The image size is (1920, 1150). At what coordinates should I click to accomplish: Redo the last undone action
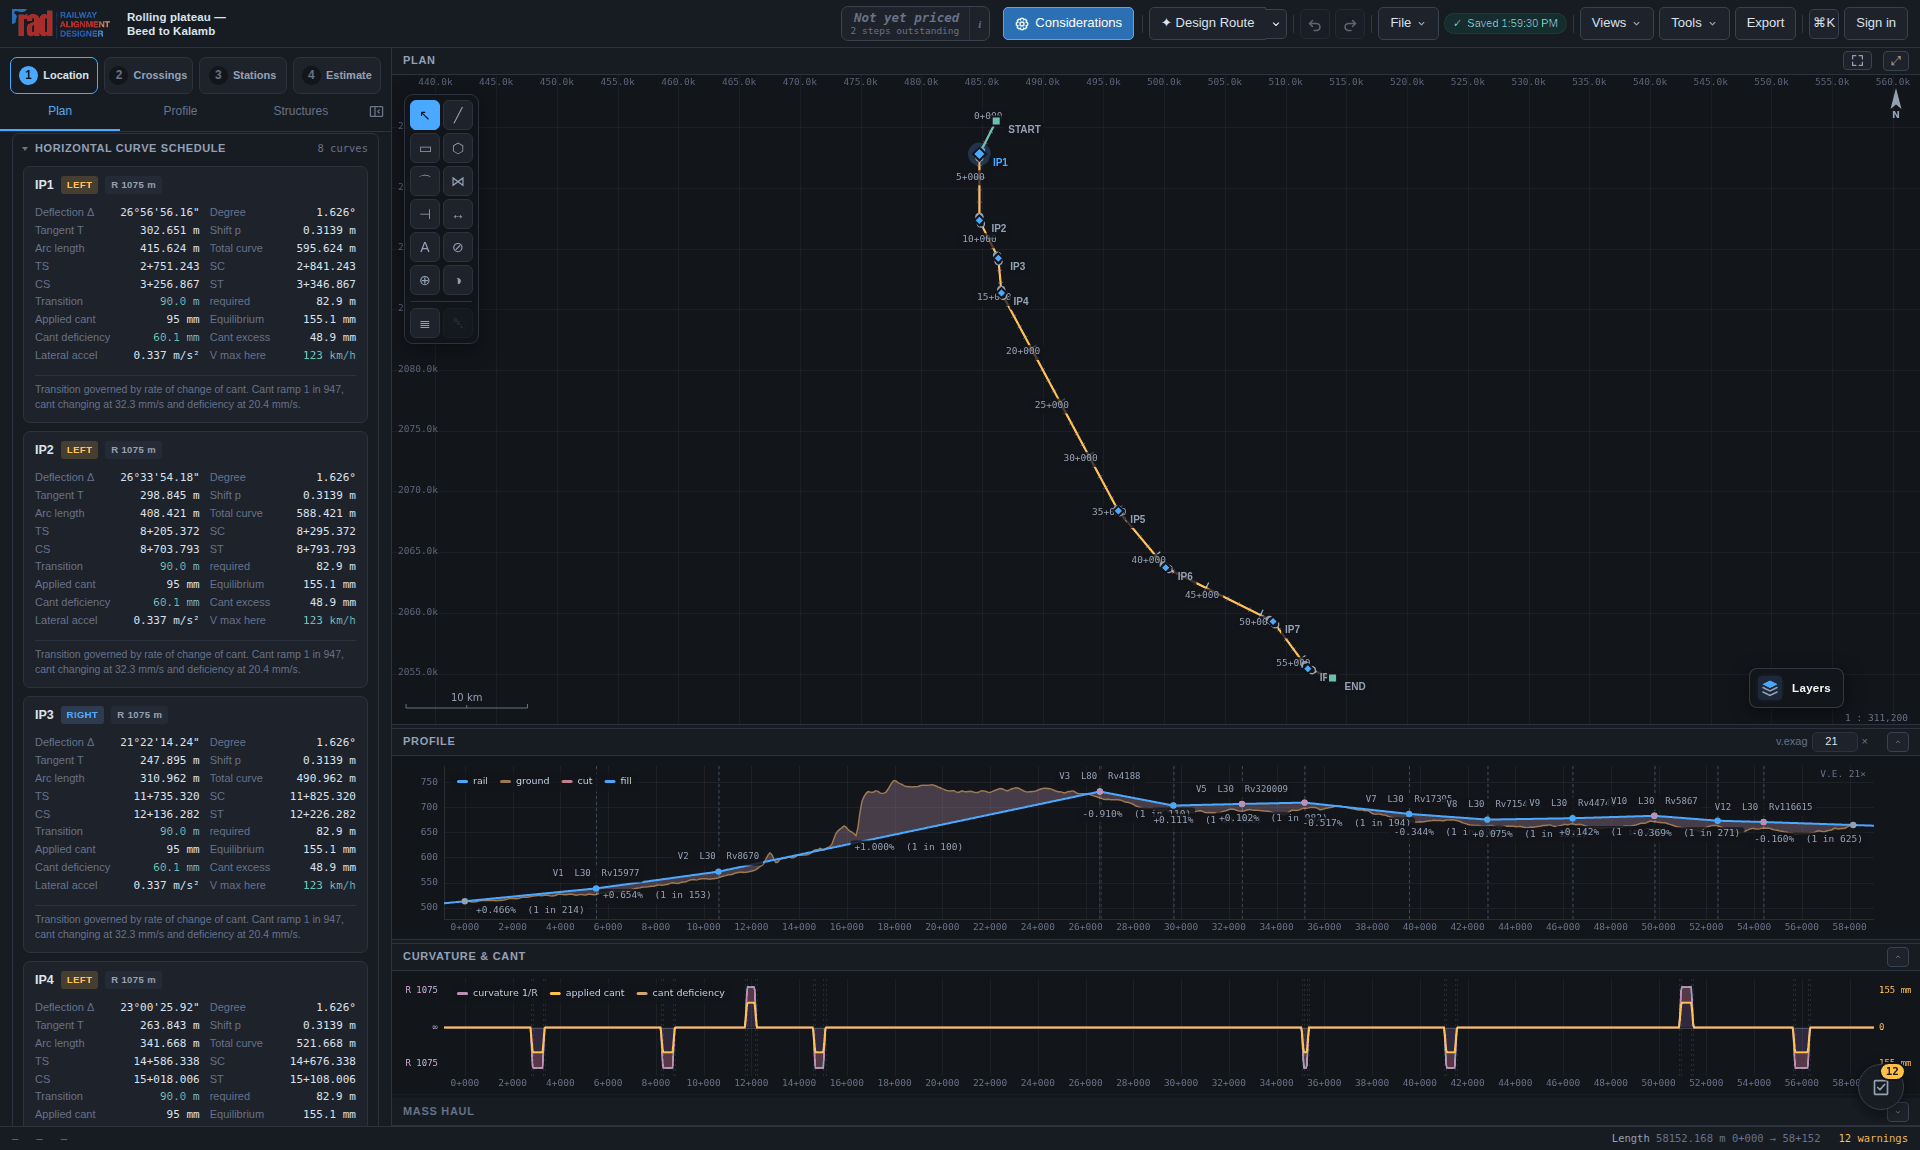(x=1350, y=24)
